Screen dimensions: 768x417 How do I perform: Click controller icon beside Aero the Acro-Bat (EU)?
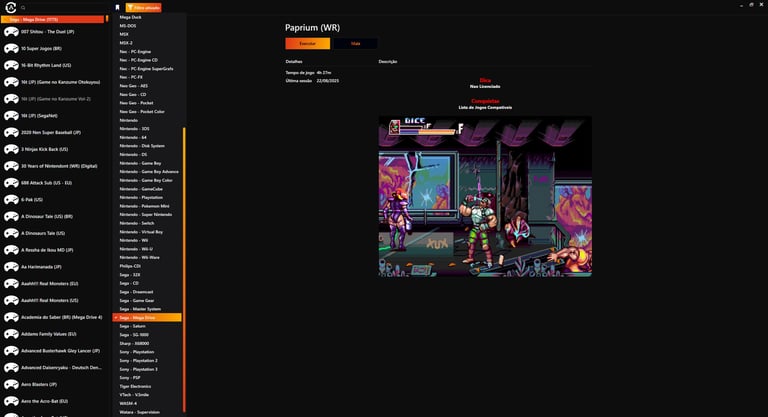11,401
